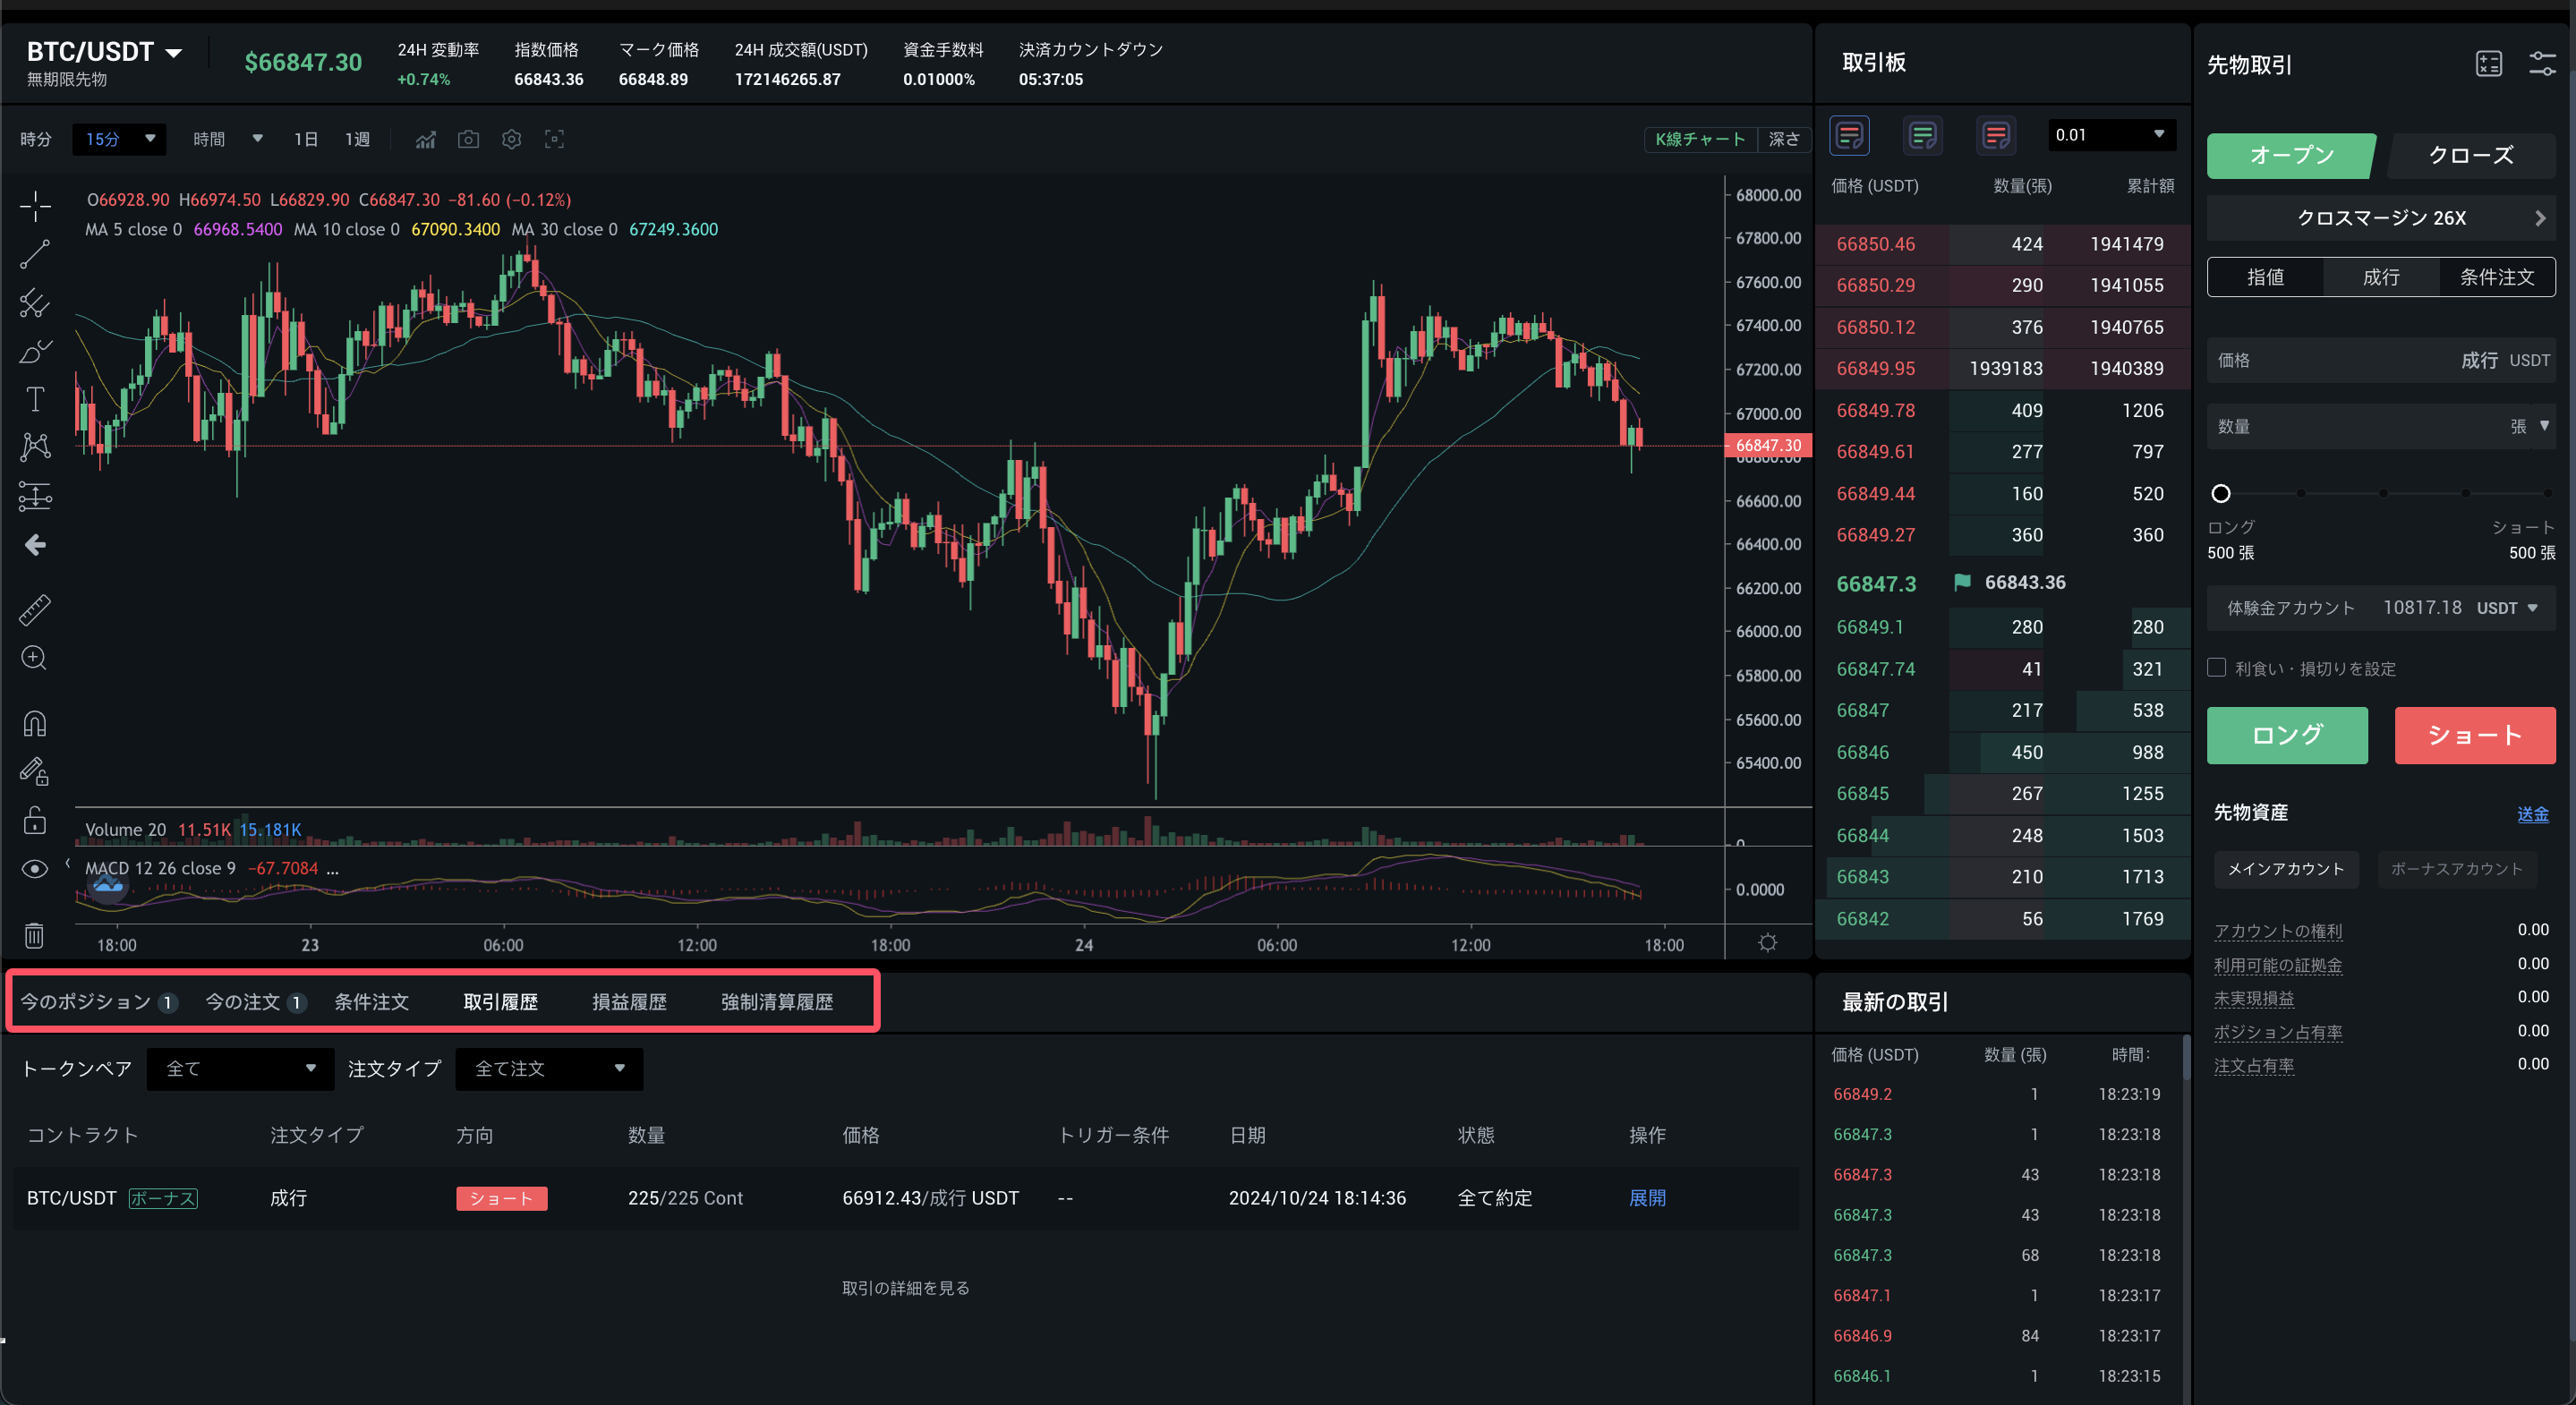Toggle drawings visibility eye icon
2576x1405 pixels.
[x=34, y=869]
